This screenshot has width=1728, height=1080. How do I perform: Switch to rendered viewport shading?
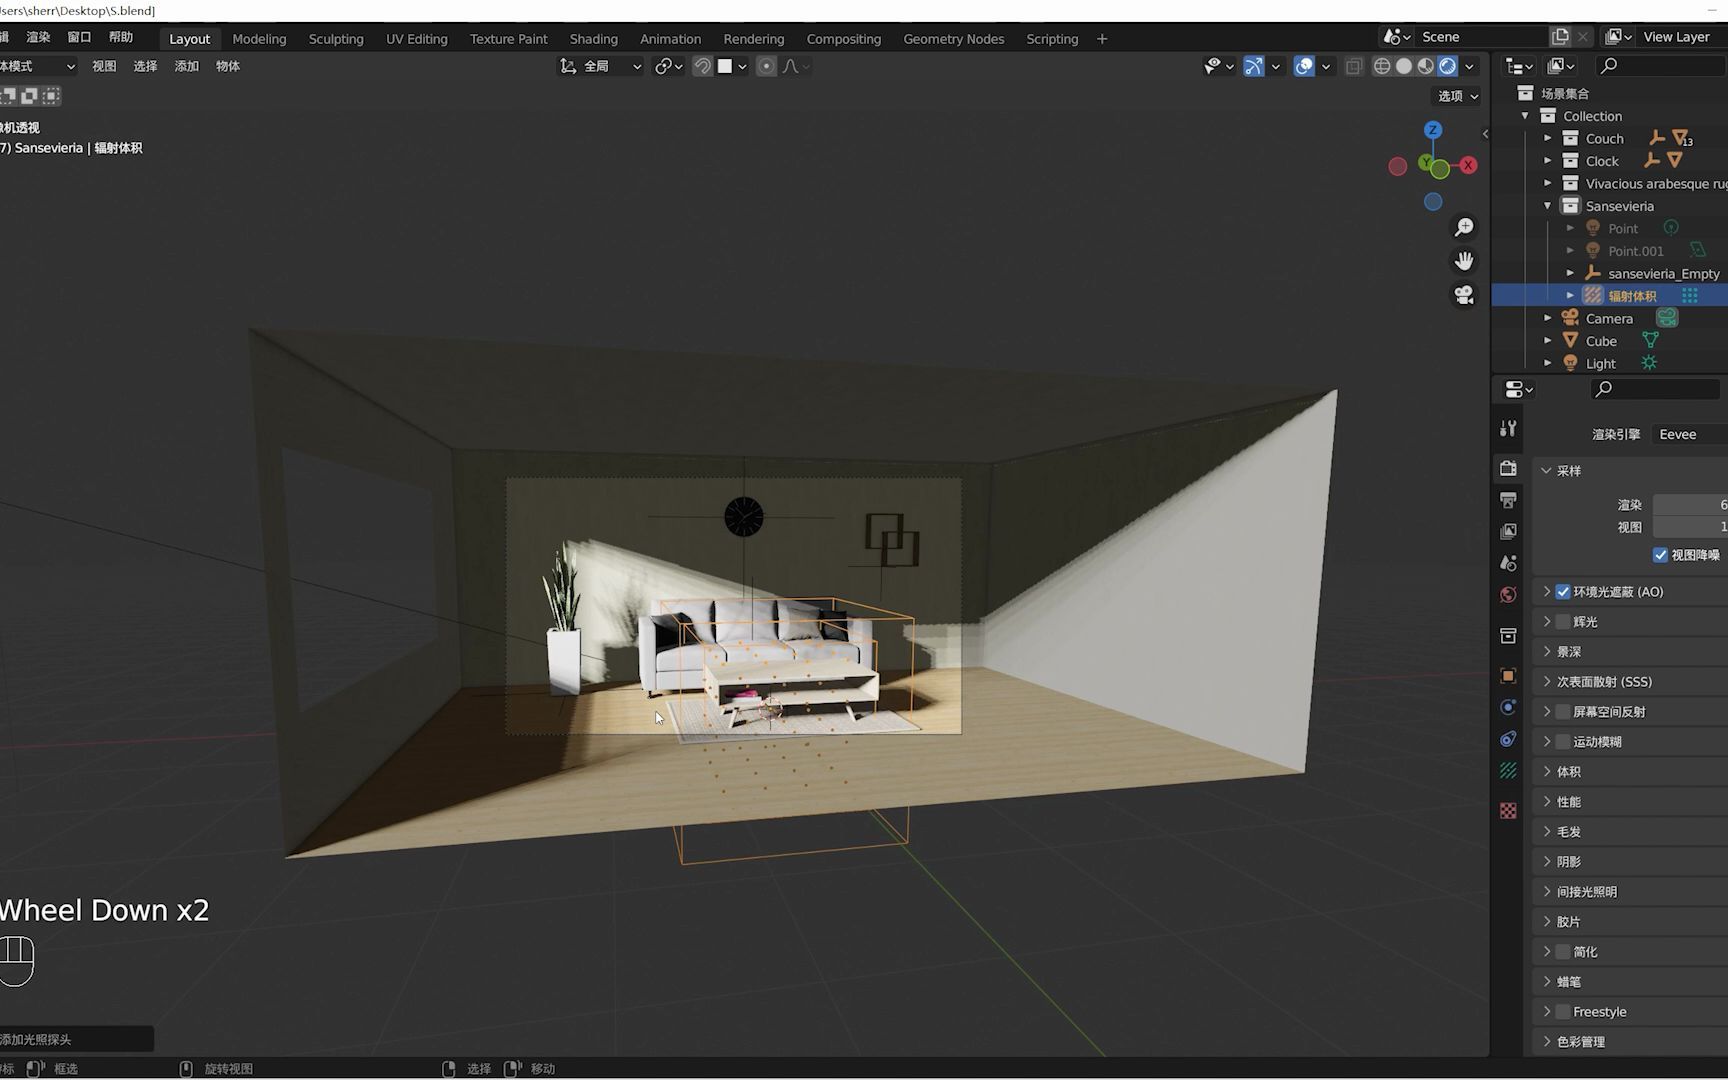coord(1447,66)
